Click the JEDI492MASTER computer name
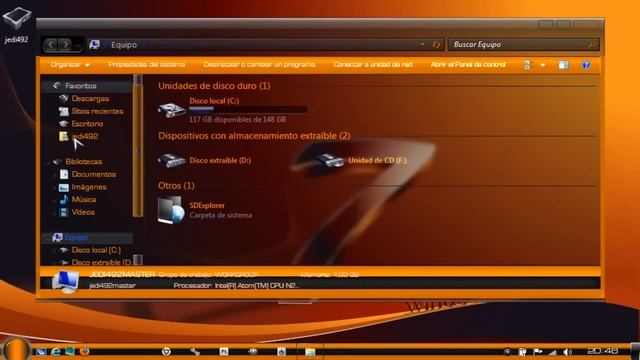 pyautogui.click(x=122, y=274)
